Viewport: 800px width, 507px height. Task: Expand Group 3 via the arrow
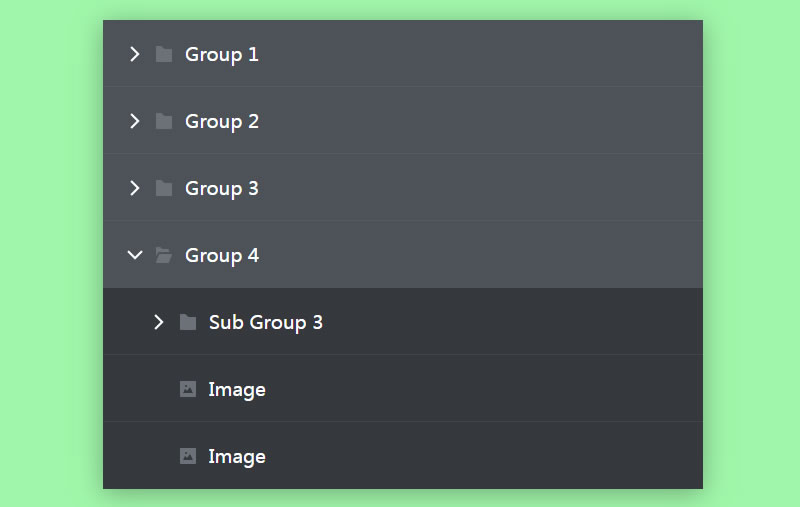click(x=135, y=188)
